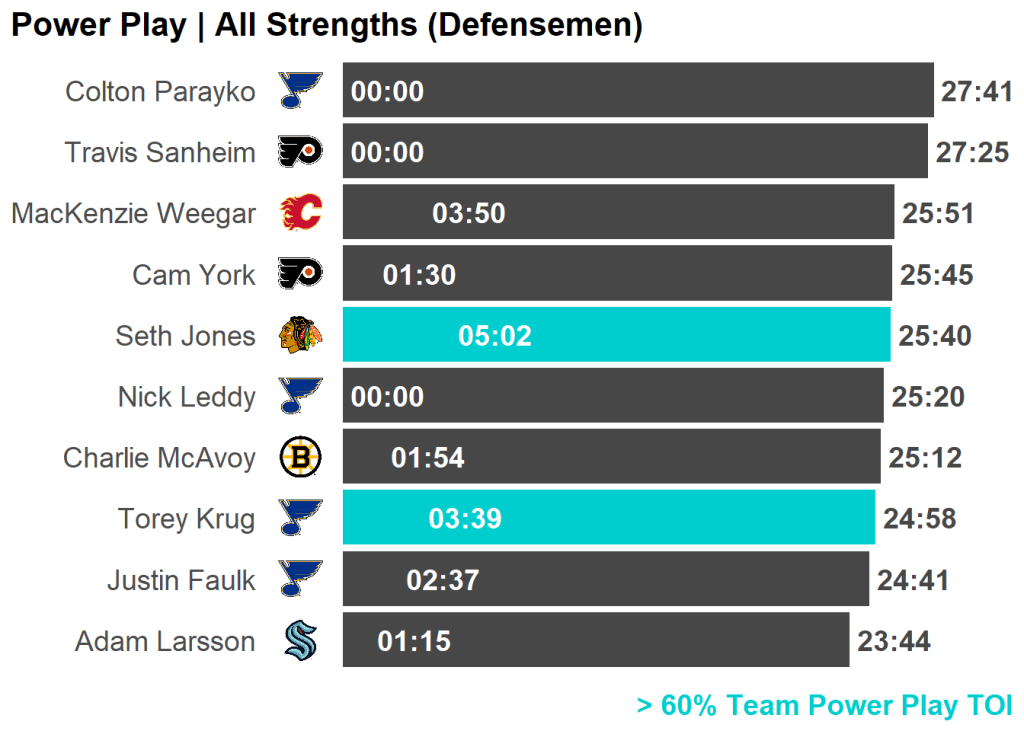The height and width of the screenshot is (731, 1024).
Task: Click the Blues logo next to Nick Leddy
Action: (x=300, y=396)
